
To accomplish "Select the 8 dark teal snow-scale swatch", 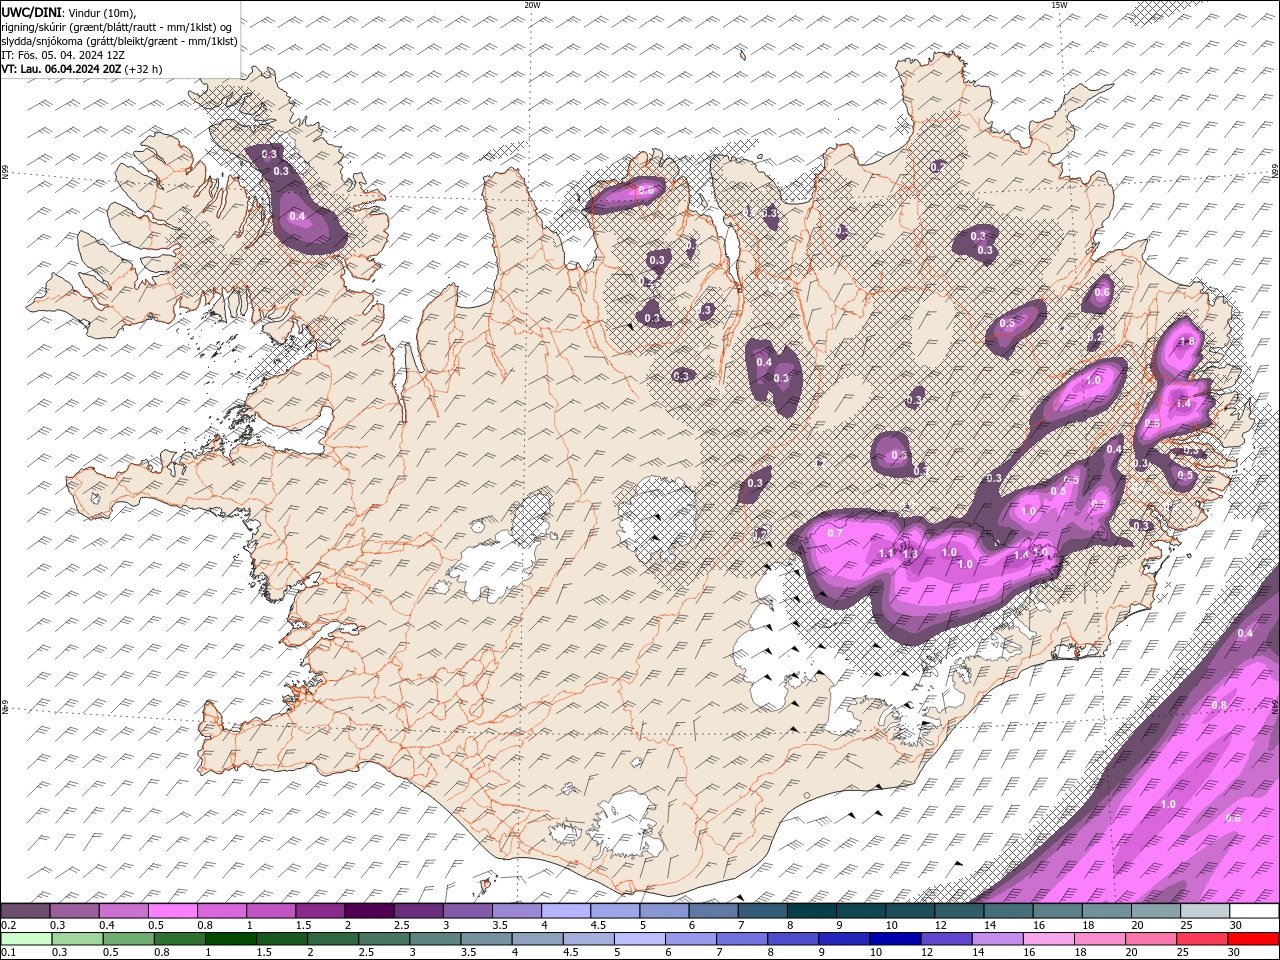I will (811, 911).
